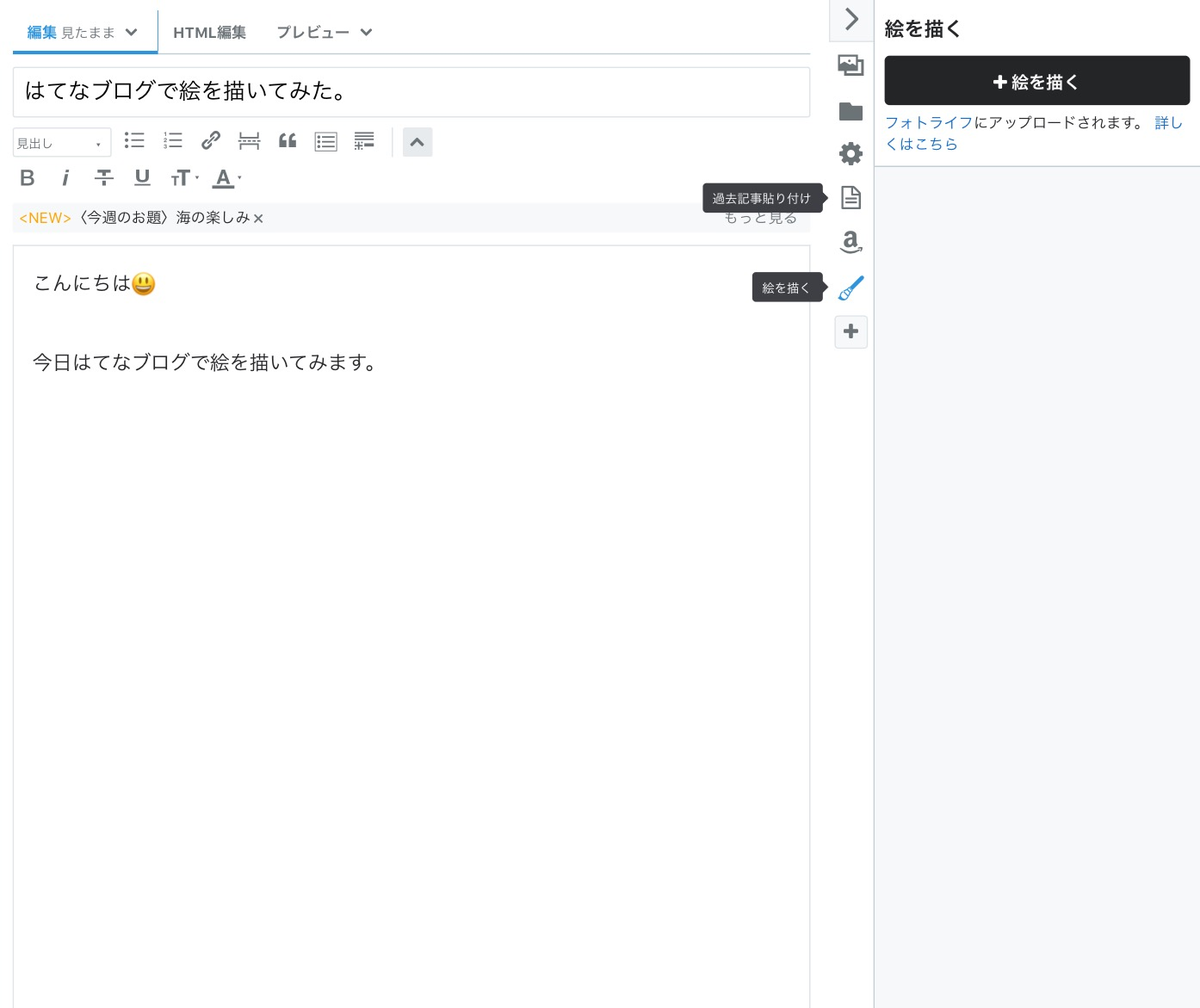Screen dimensions: 1200x1008
Task: Insert a bulleted list
Action: tap(134, 141)
